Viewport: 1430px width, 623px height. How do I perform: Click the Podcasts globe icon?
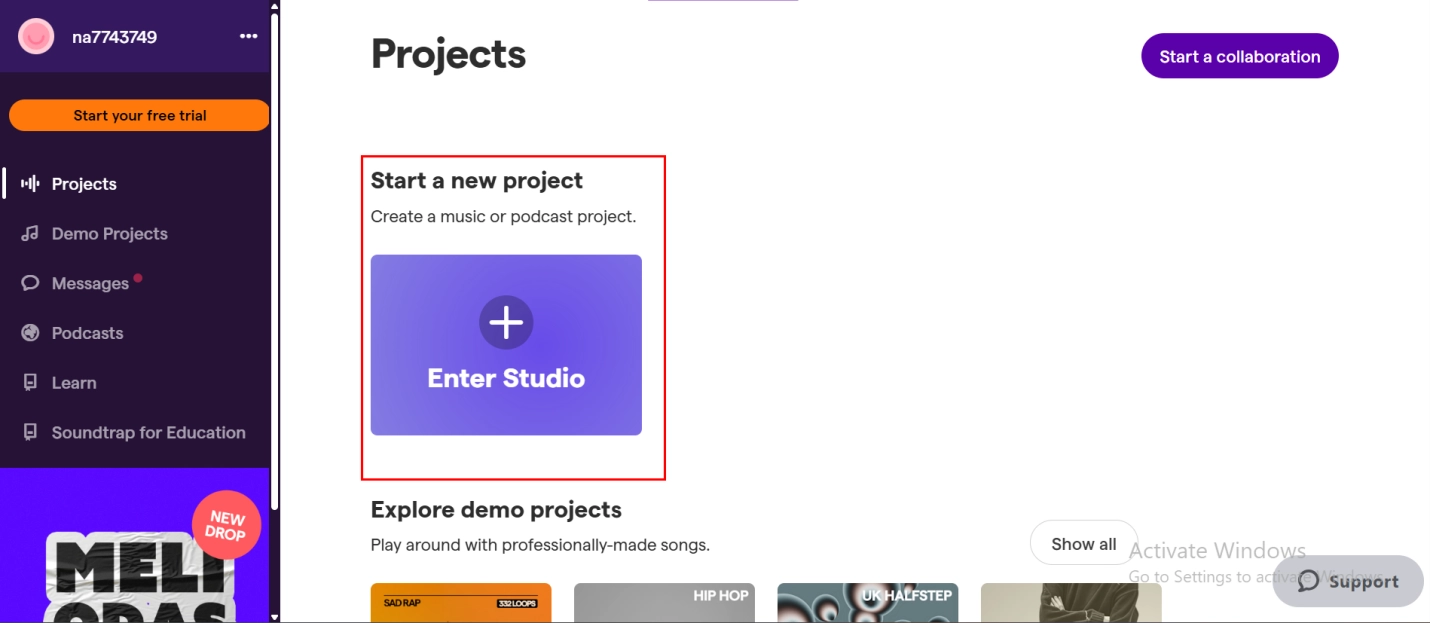[31, 333]
